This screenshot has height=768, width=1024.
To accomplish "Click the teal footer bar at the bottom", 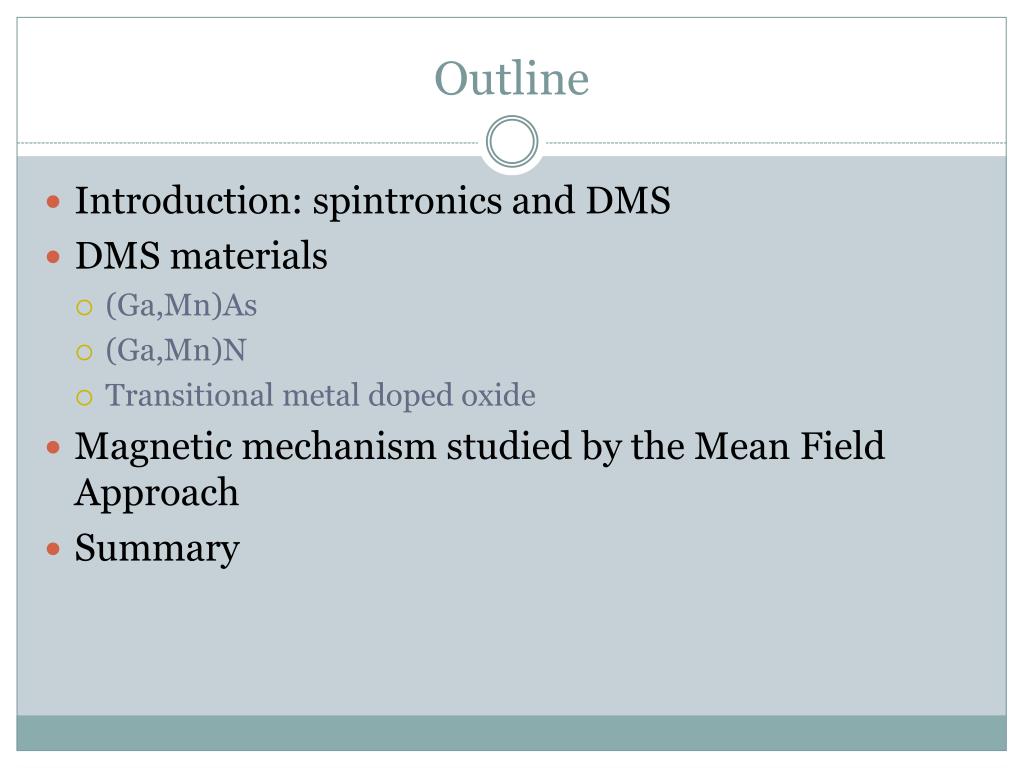I will (x=511, y=733).
